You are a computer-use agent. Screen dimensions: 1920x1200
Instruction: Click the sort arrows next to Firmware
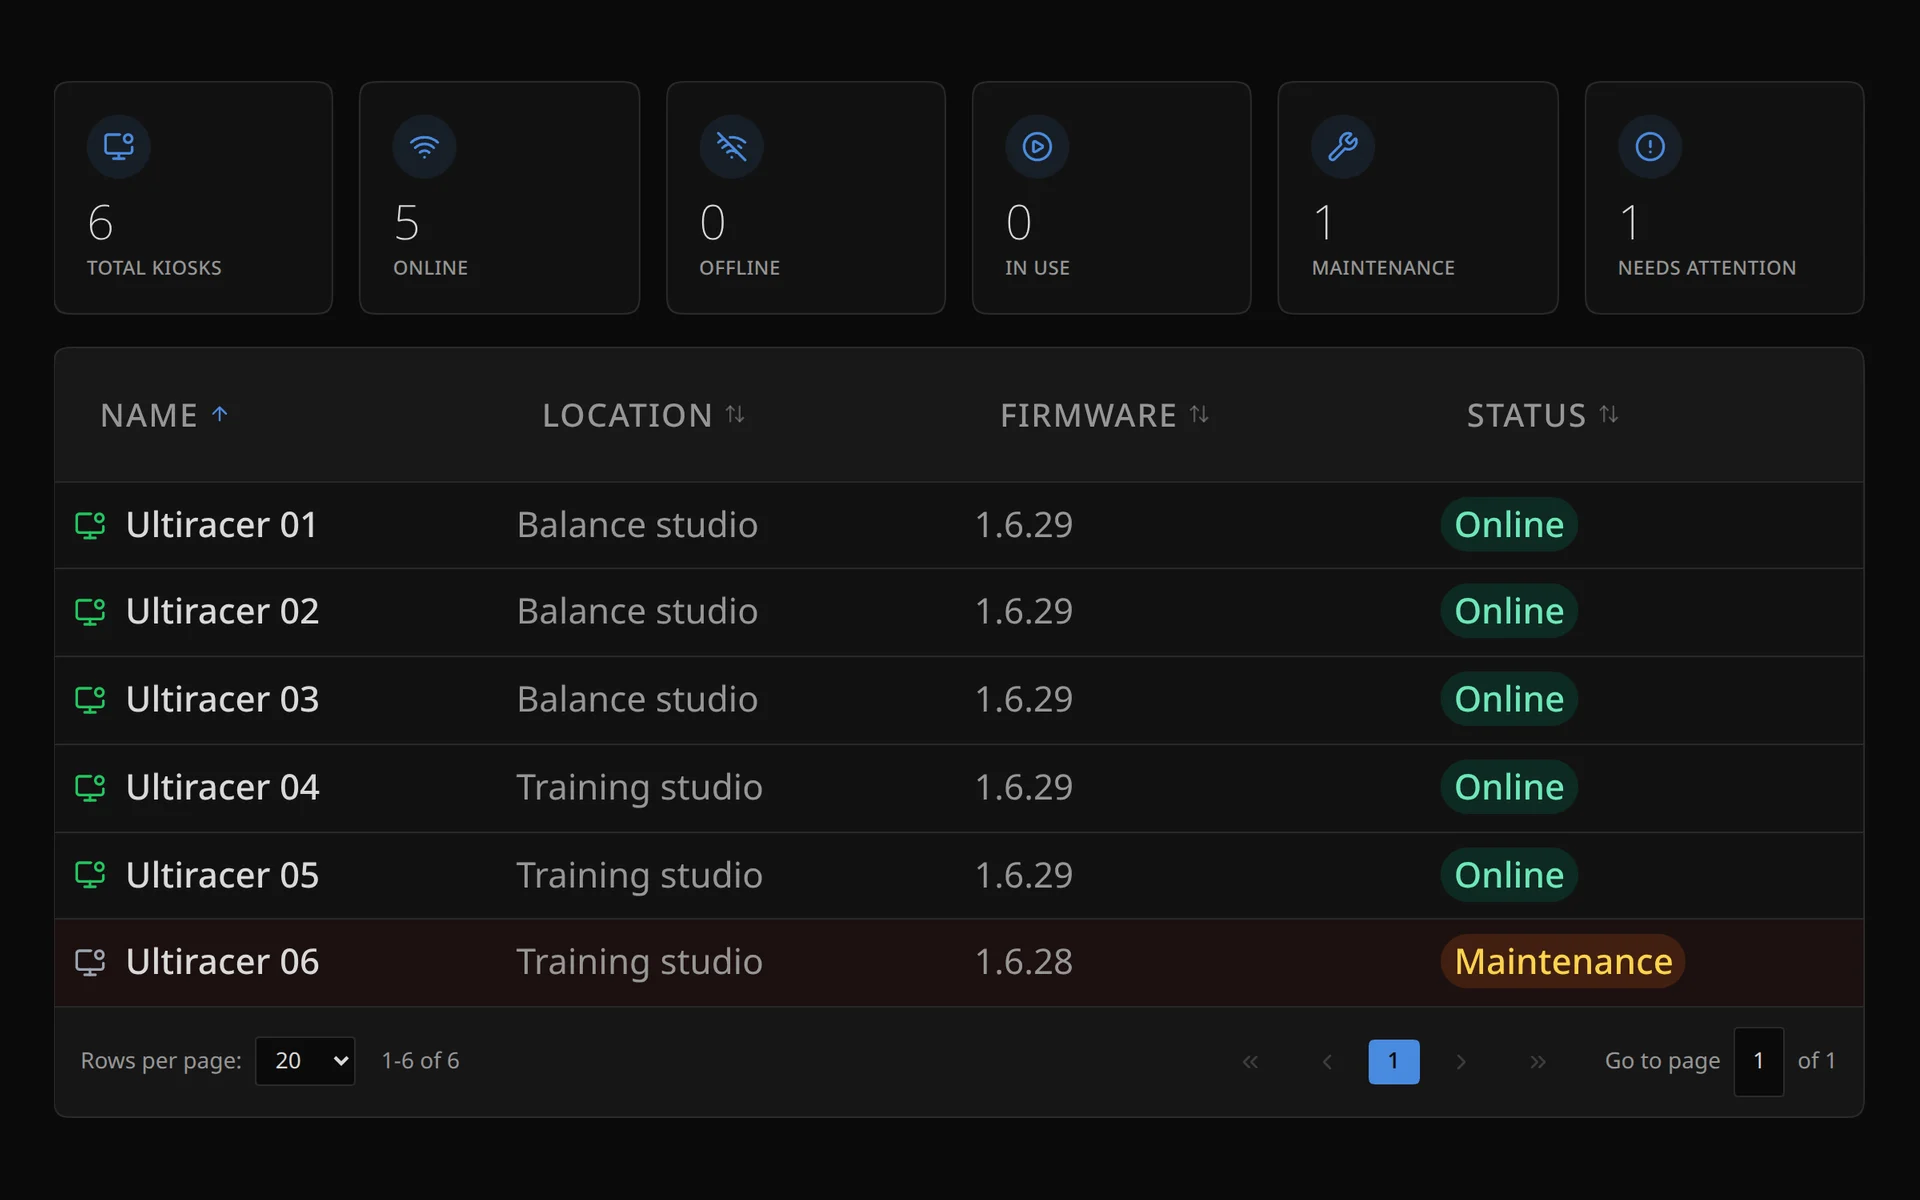point(1199,414)
